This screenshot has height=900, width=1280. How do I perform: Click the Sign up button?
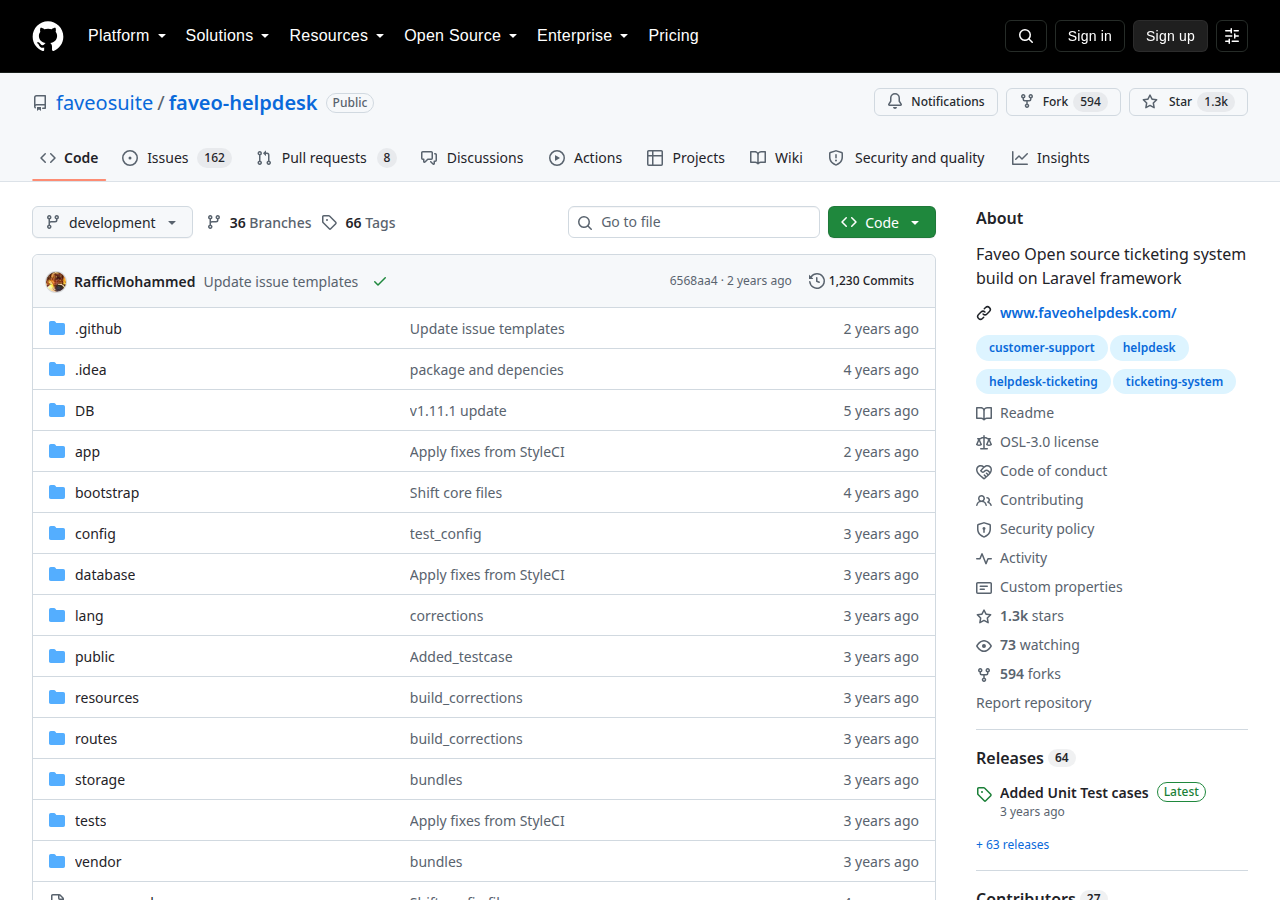click(1170, 36)
